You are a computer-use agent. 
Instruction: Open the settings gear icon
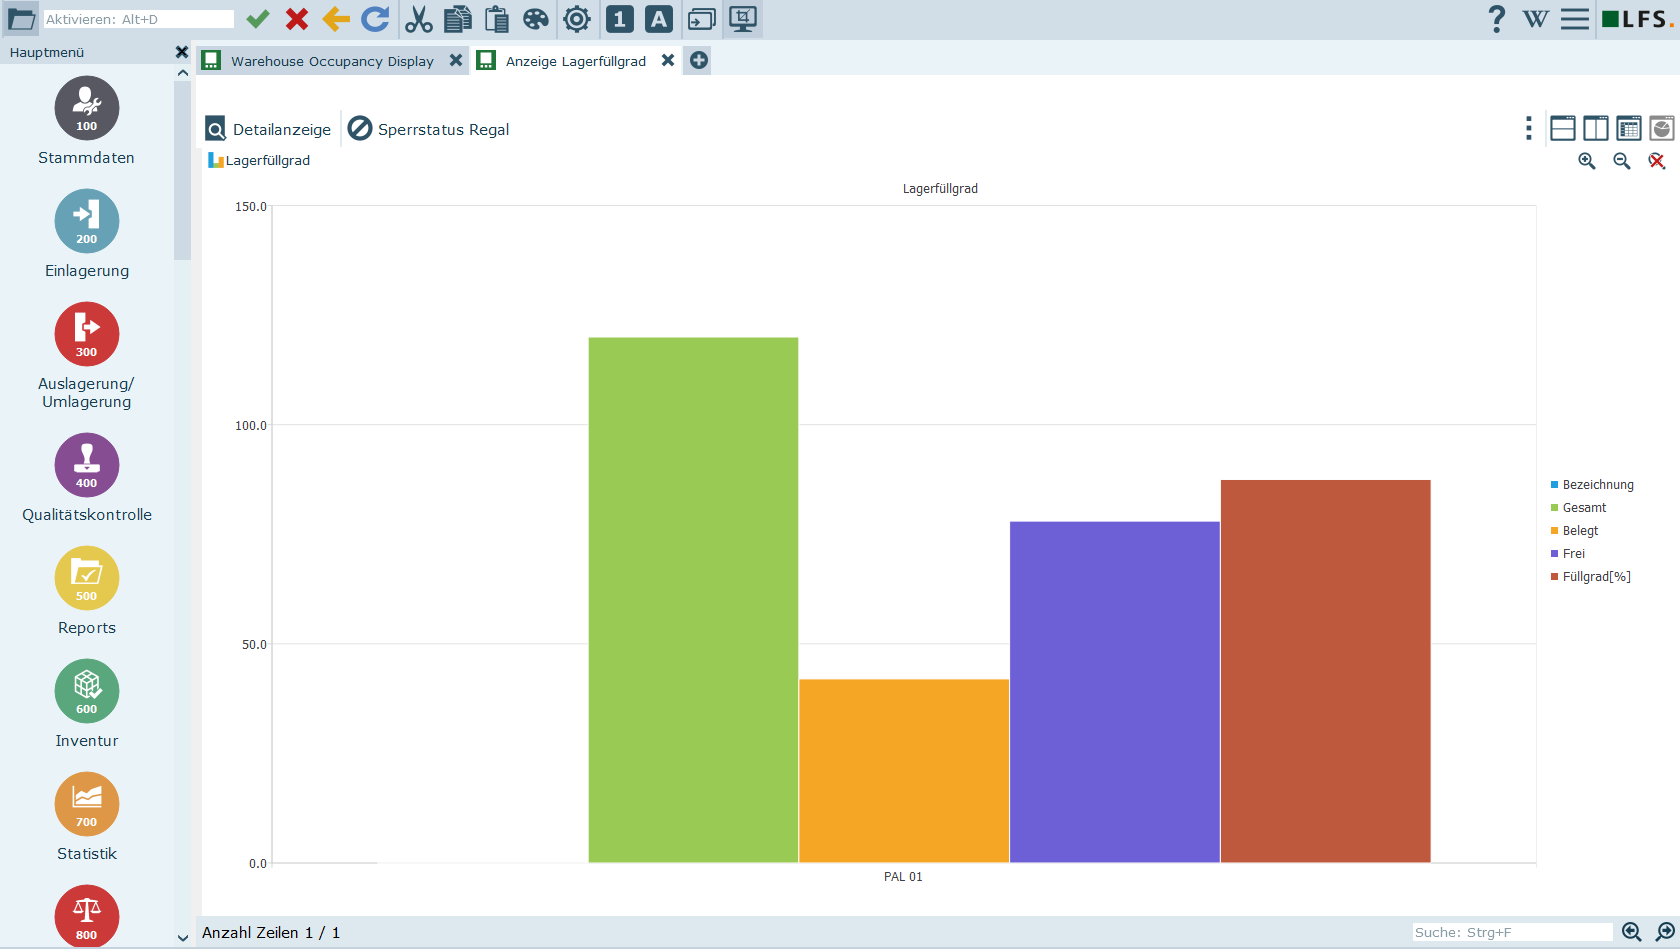[577, 19]
